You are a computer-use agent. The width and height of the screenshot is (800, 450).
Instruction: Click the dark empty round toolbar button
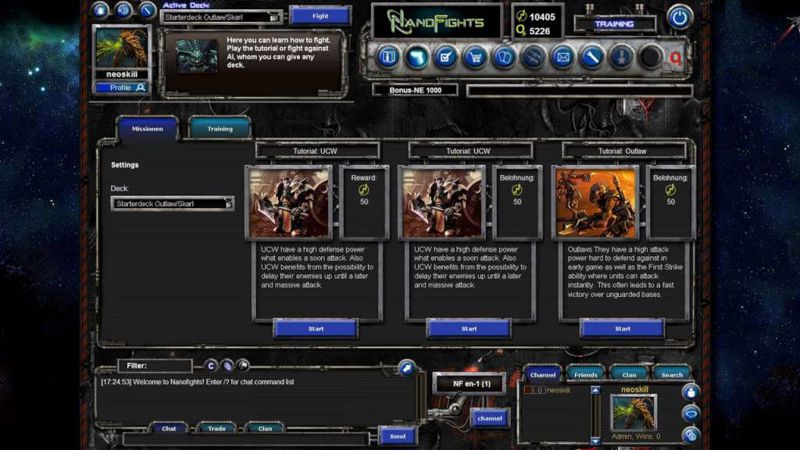click(x=650, y=57)
